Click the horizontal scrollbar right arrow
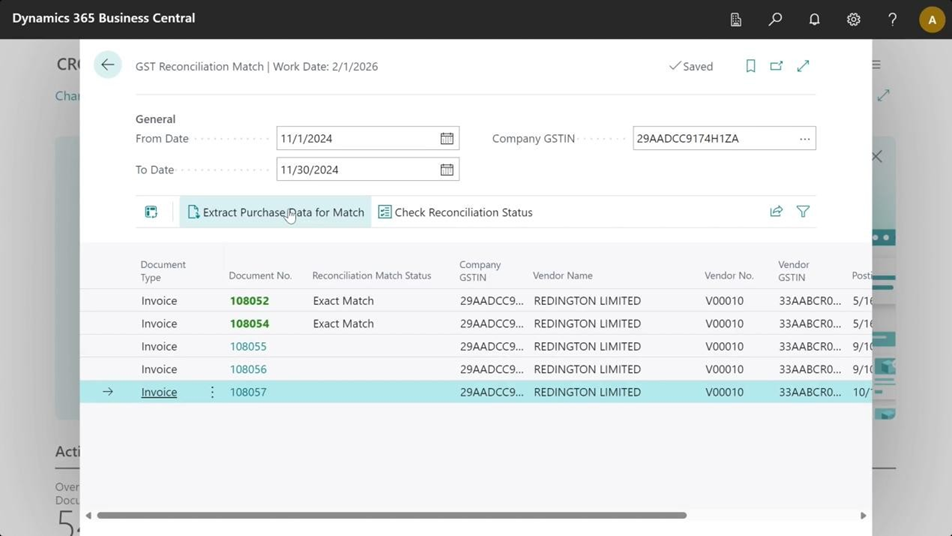Image resolution: width=952 pixels, height=536 pixels. pyautogui.click(x=863, y=516)
